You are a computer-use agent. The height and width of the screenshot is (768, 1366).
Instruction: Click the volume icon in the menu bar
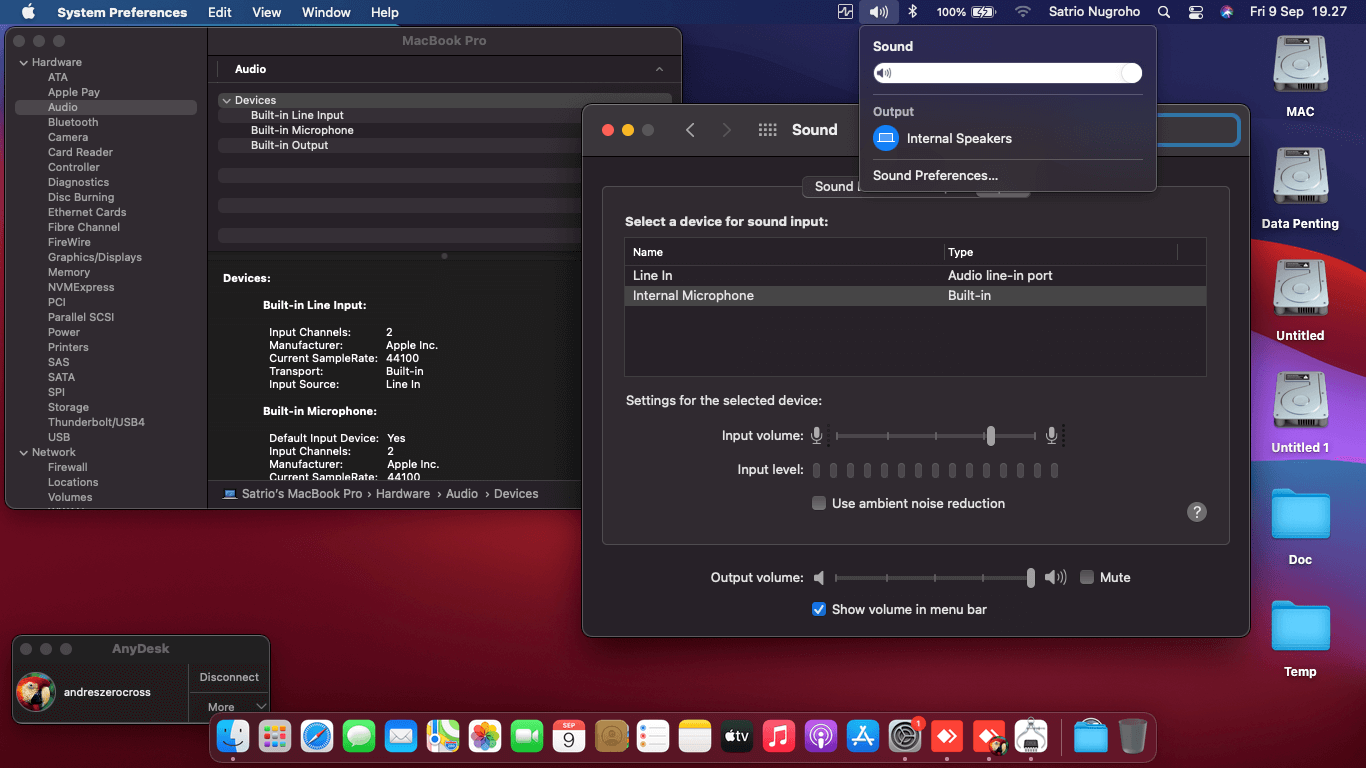[x=879, y=12]
